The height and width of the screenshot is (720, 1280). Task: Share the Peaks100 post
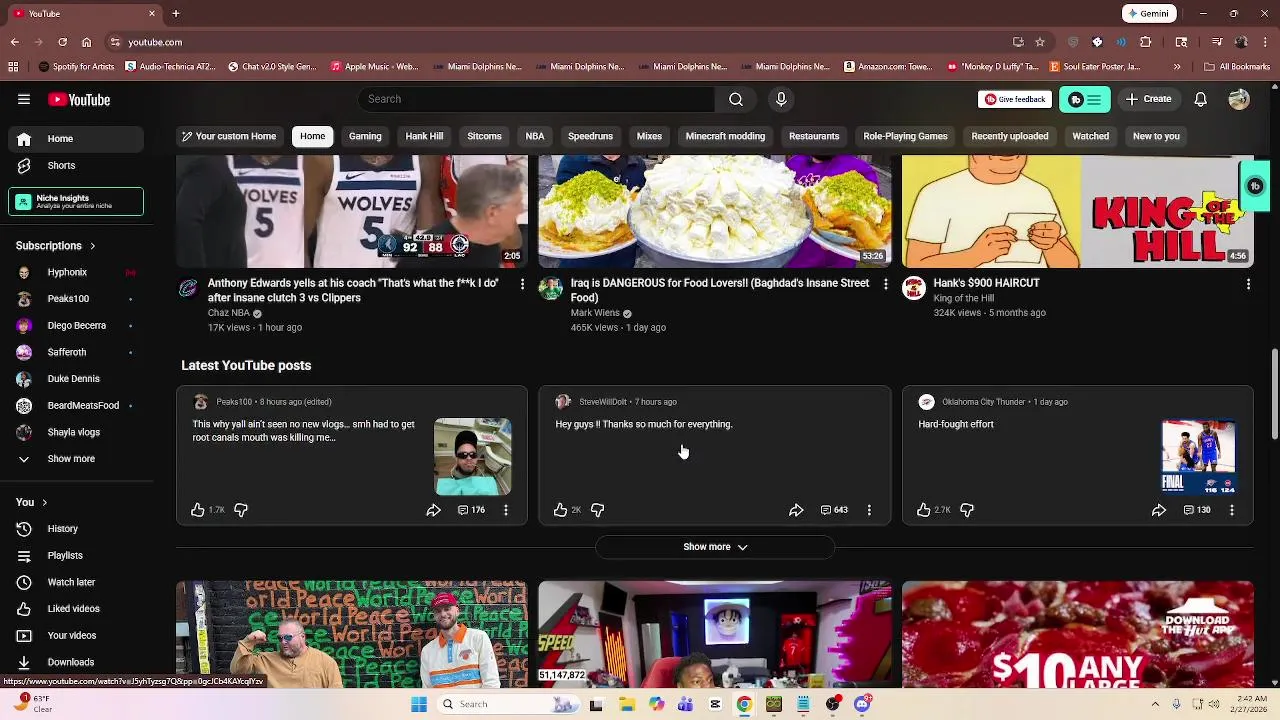pos(433,510)
